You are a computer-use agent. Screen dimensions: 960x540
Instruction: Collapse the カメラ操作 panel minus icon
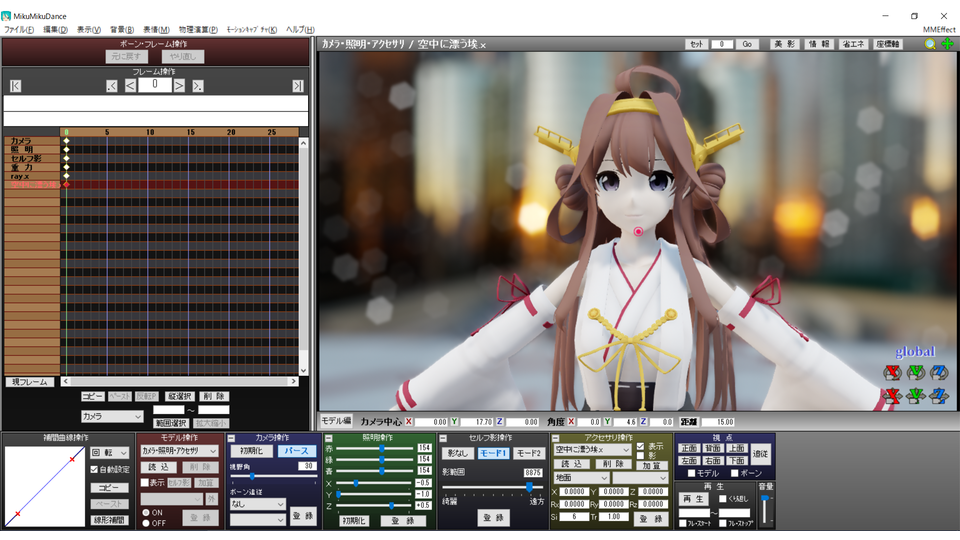[231, 438]
